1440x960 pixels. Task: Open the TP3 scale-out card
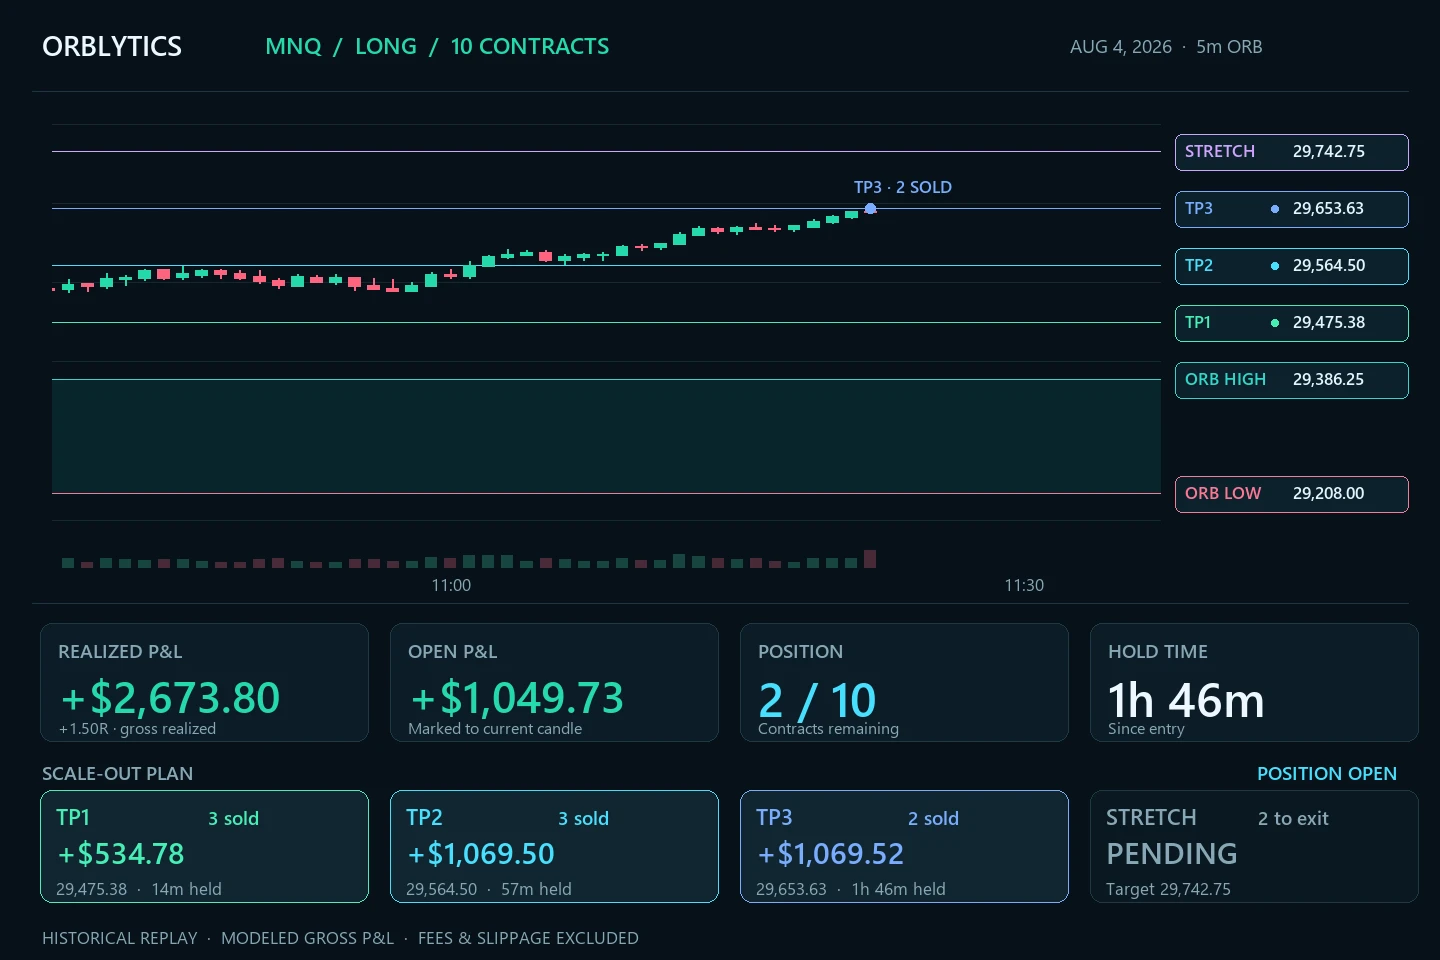904,847
